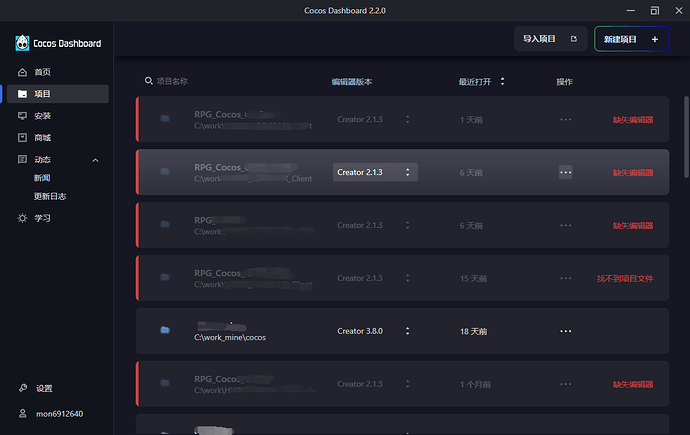The height and width of the screenshot is (435, 690).
Task: Click the search magnifier icon
Action: [x=149, y=81]
